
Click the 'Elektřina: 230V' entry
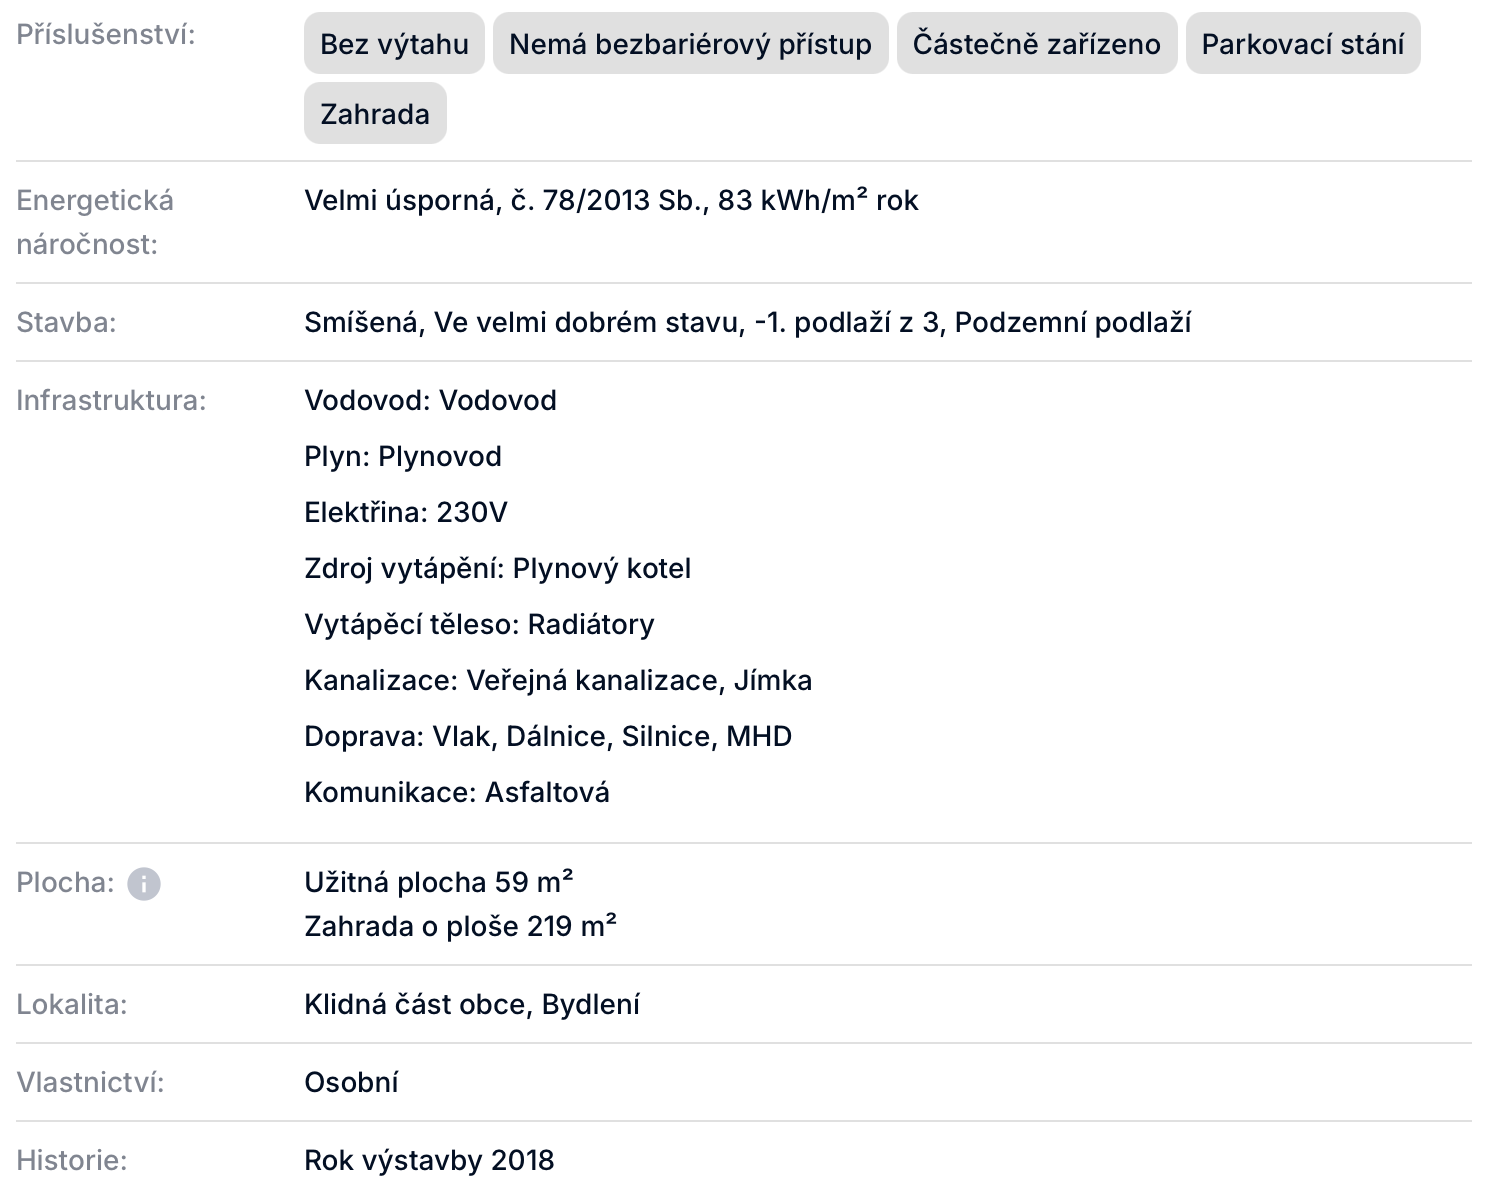click(405, 513)
